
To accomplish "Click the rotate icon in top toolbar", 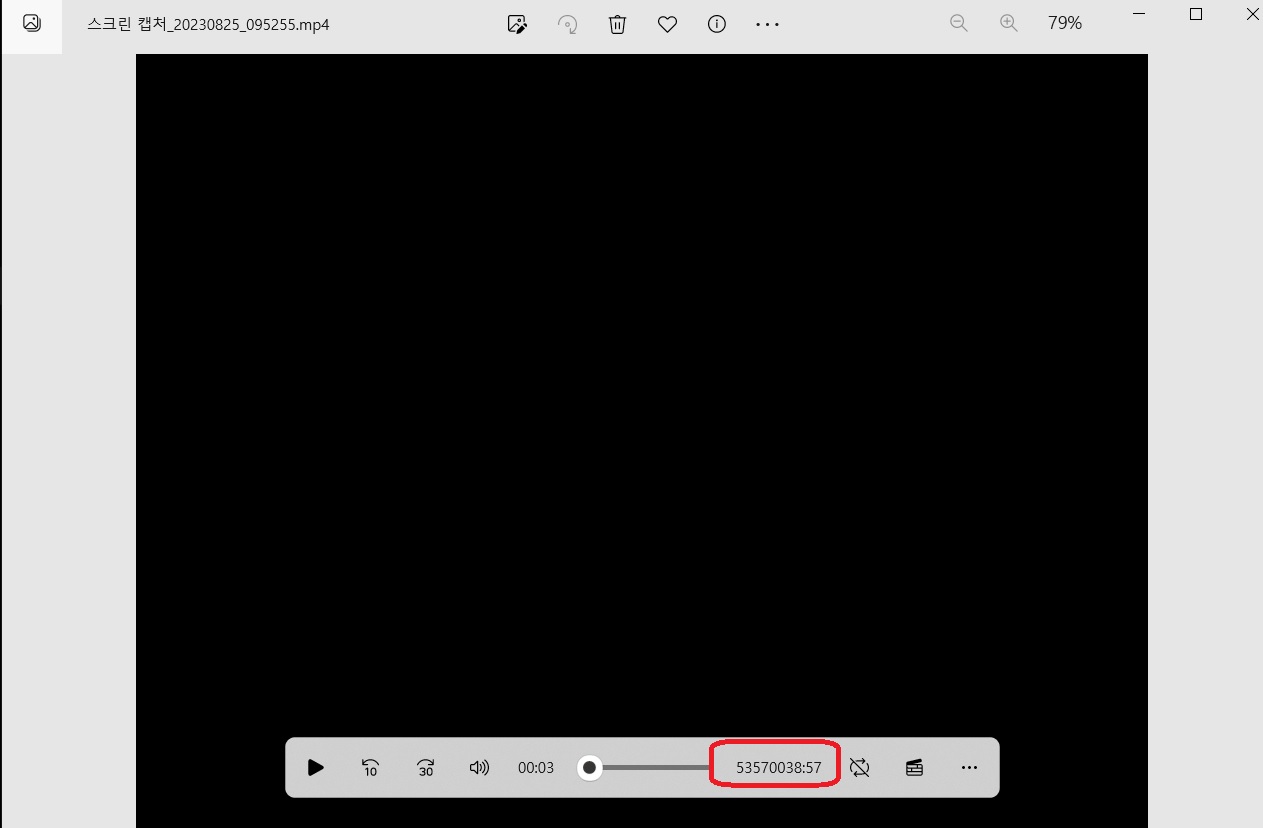I will (568, 24).
